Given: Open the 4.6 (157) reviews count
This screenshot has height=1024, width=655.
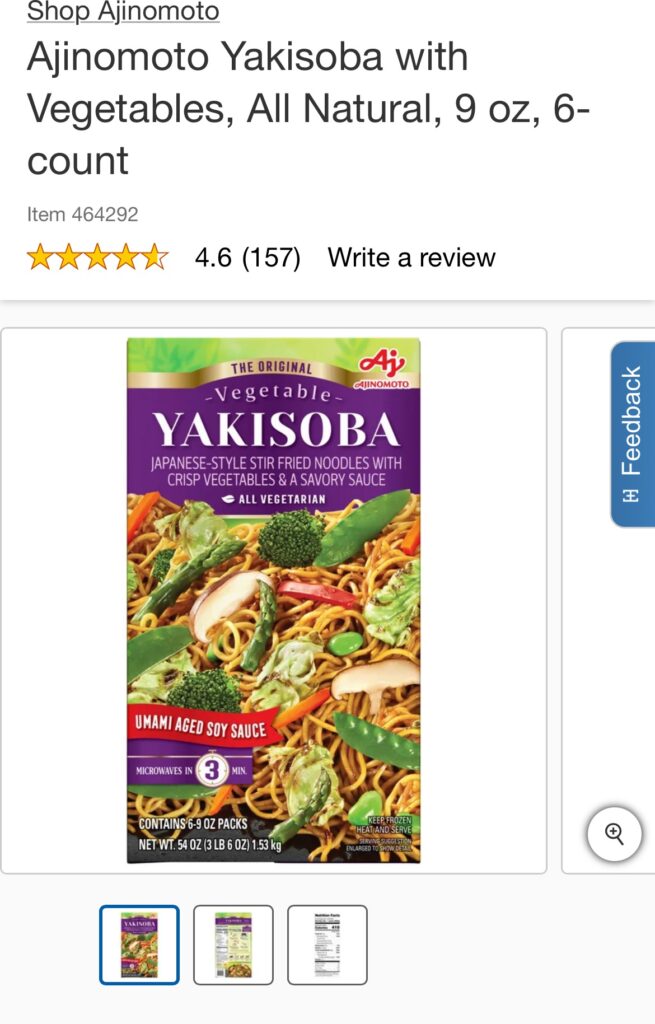Looking at the screenshot, I should click(248, 257).
